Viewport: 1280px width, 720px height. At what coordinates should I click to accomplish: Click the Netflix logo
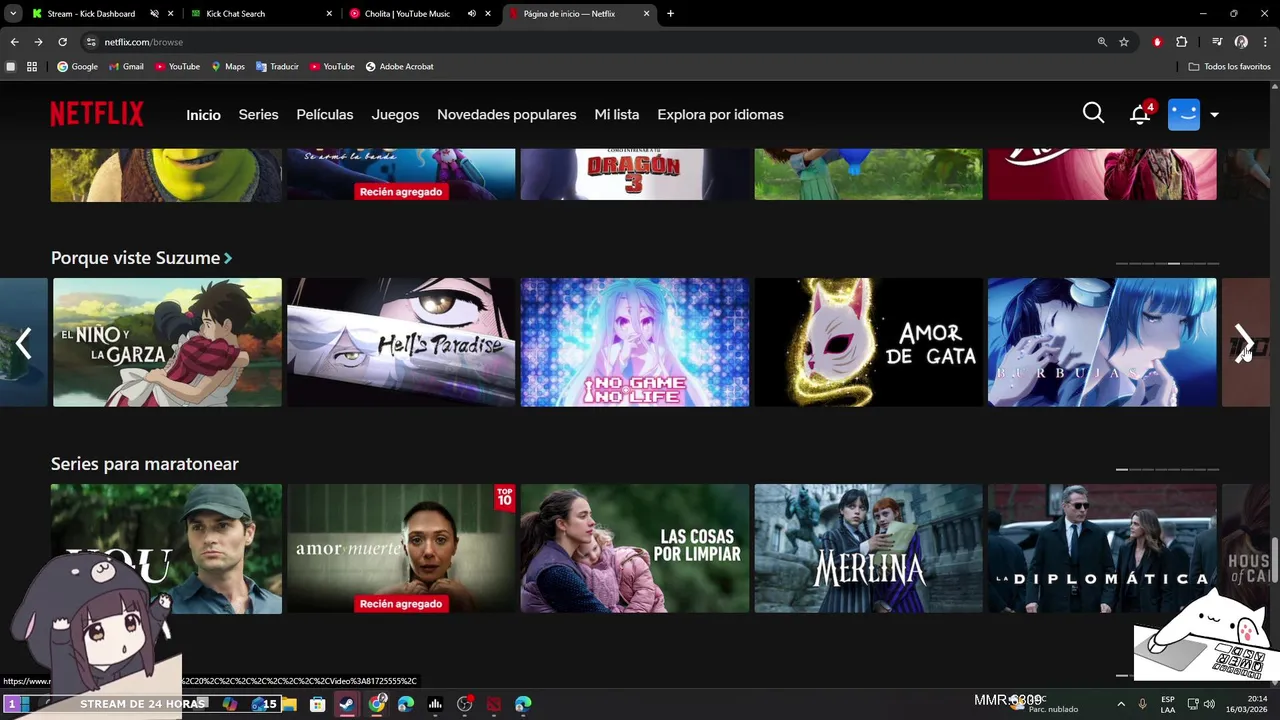[x=97, y=114]
